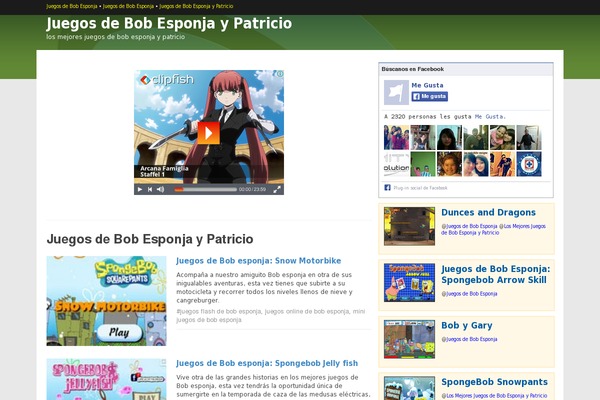600x400 pixels.
Task: Click 'Juegos de Bob Esponja' tag under Bob y Gary
Action: pos(471,339)
